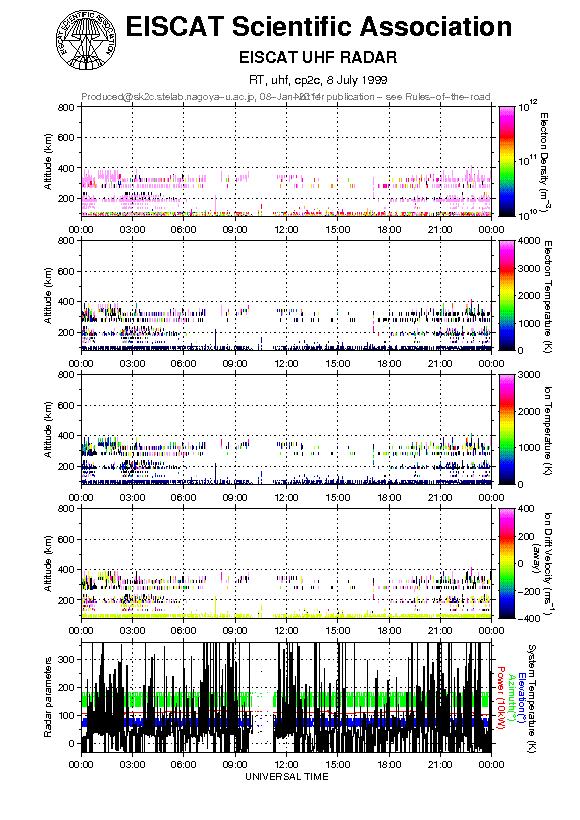580x820 pixels.
Task: Click the UNIVERSAL TIME axis label
Action: pos(287,777)
